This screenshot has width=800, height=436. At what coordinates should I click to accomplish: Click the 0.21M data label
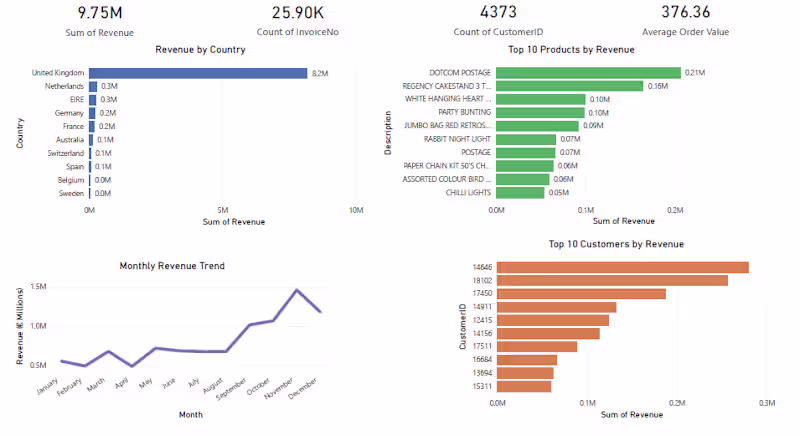click(695, 73)
